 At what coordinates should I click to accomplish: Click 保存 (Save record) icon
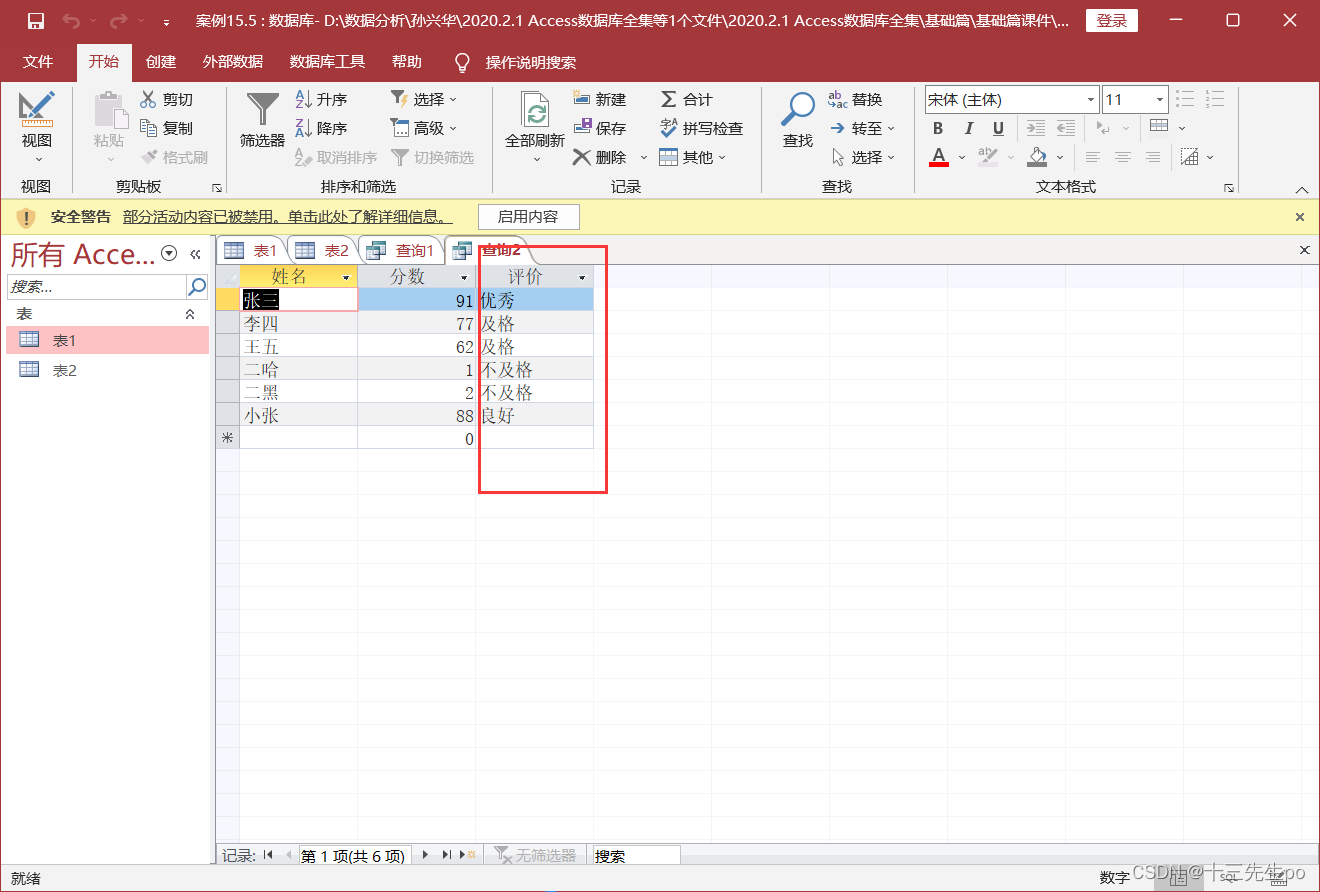[x=582, y=127]
